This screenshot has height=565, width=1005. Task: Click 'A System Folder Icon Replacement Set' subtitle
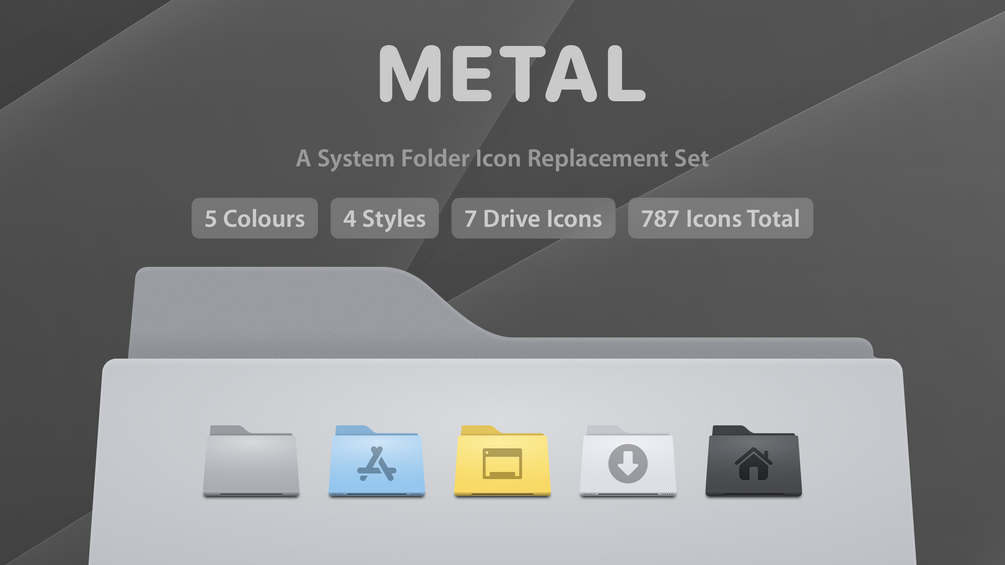tap(502, 158)
